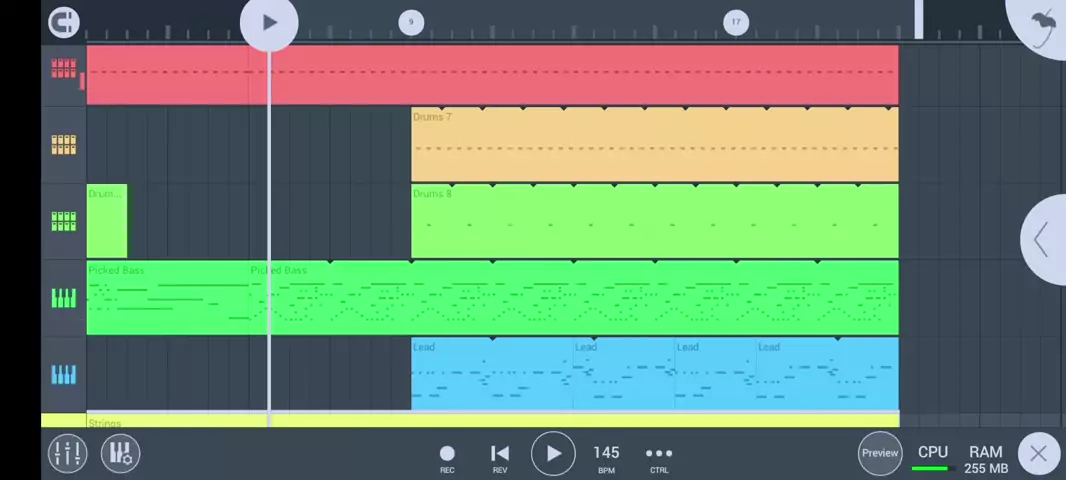Select the light green drum track icon
This screenshot has height=480, width=1066.
pyautogui.click(x=63, y=221)
